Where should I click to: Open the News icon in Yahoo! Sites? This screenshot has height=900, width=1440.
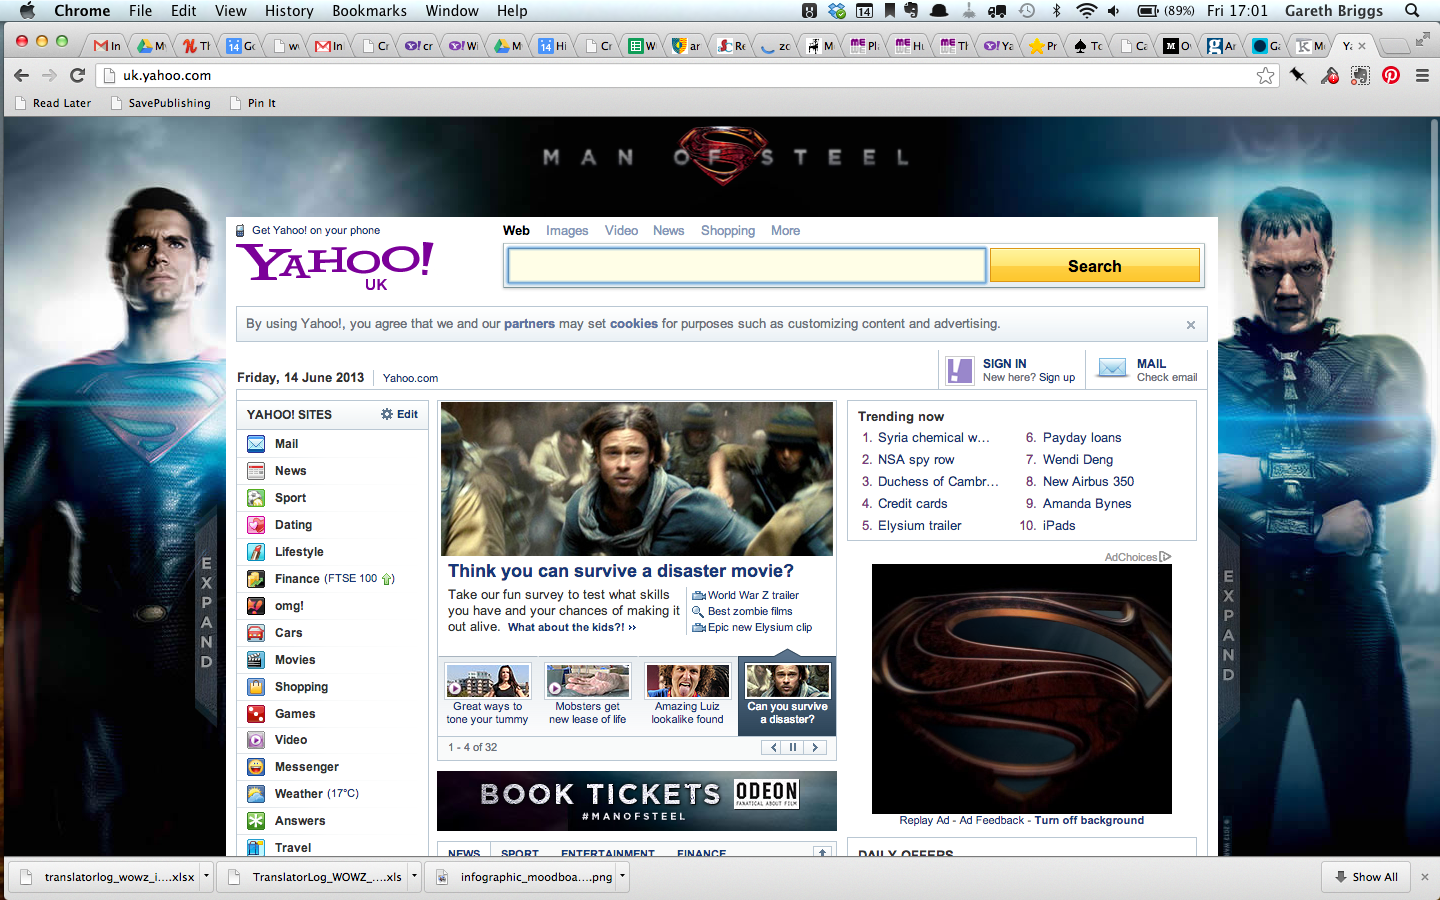coord(256,471)
